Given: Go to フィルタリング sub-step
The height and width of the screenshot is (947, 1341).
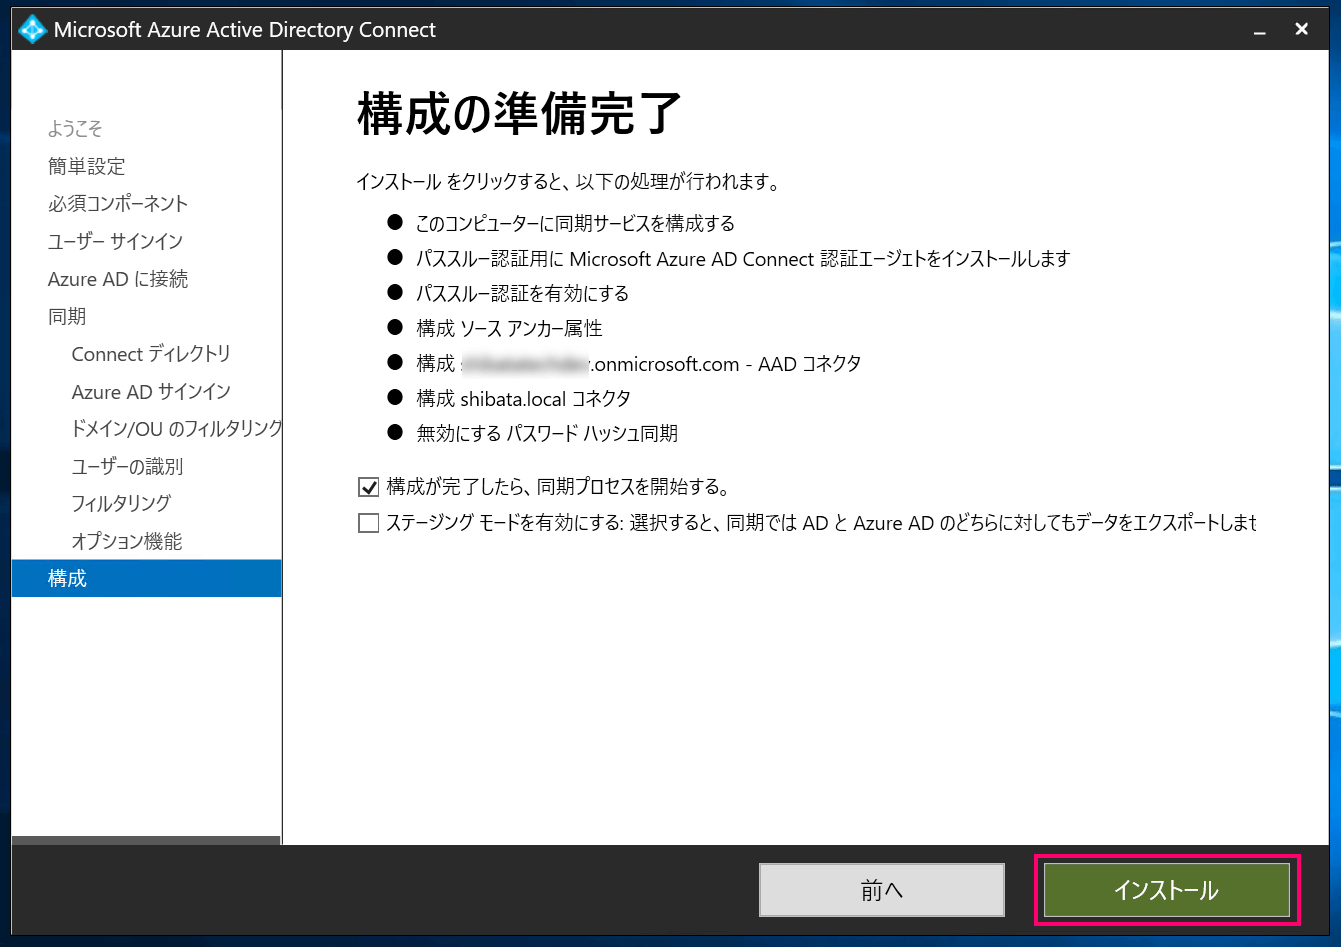Looking at the screenshot, I should (121, 504).
